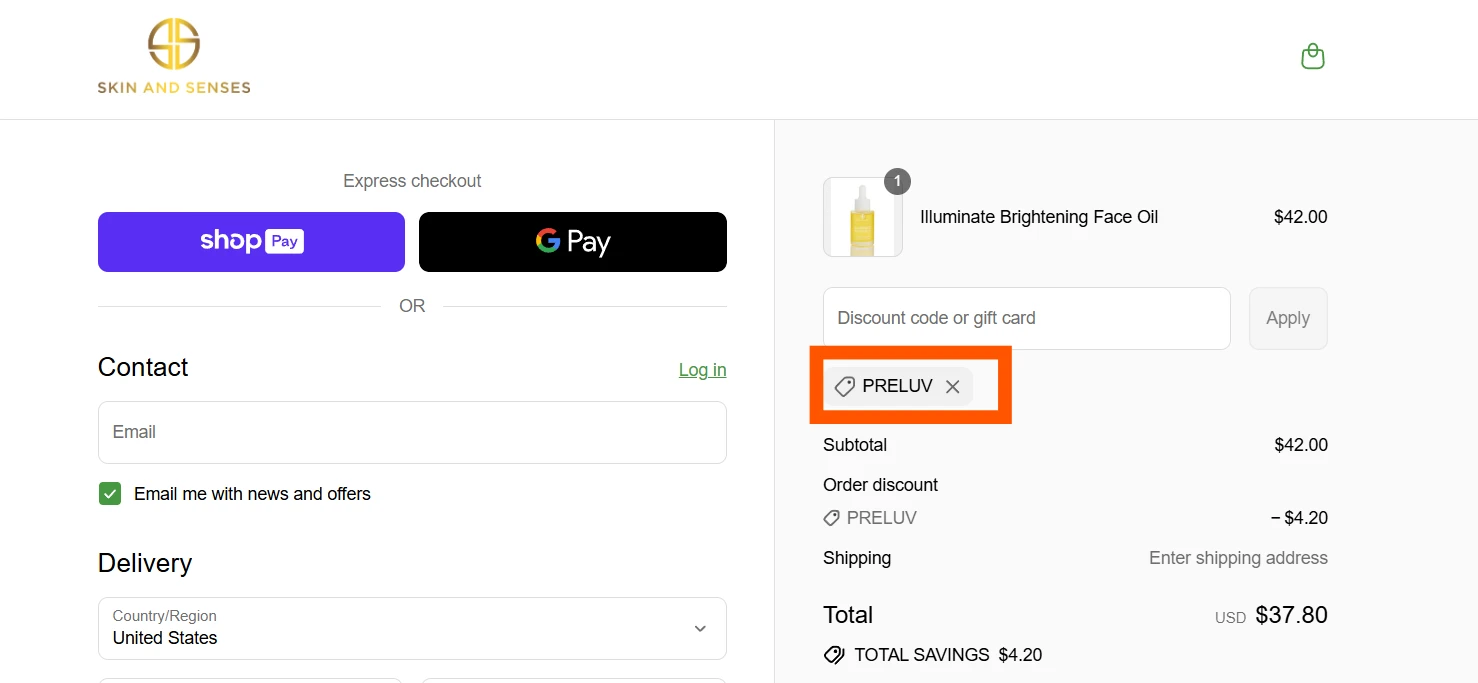Image resolution: width=1478 pixels, height=683 pixels.
Task: Focus the Discount code or gift card field
Action: (1027, 318)
